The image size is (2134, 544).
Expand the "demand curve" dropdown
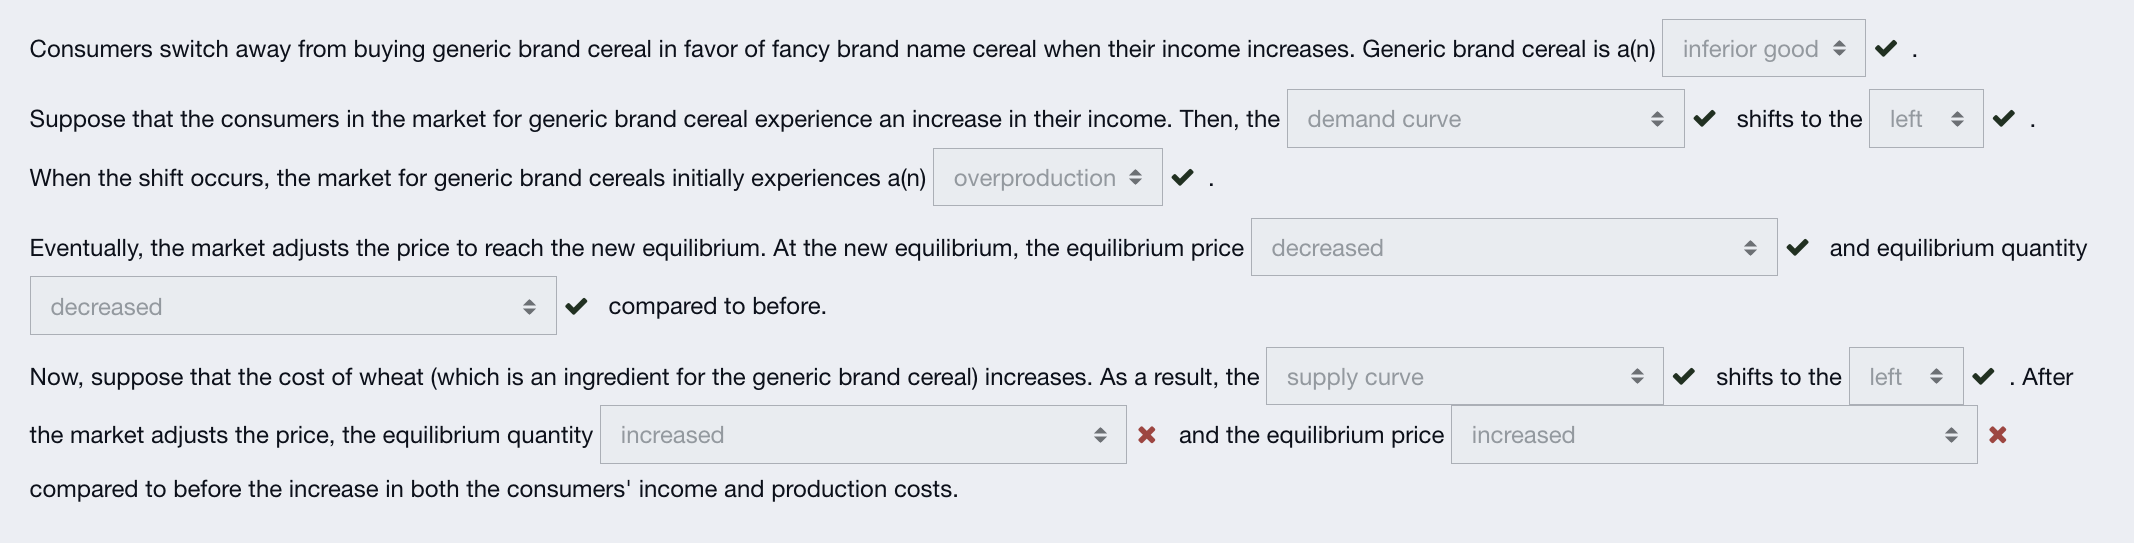coord(1485,119)
